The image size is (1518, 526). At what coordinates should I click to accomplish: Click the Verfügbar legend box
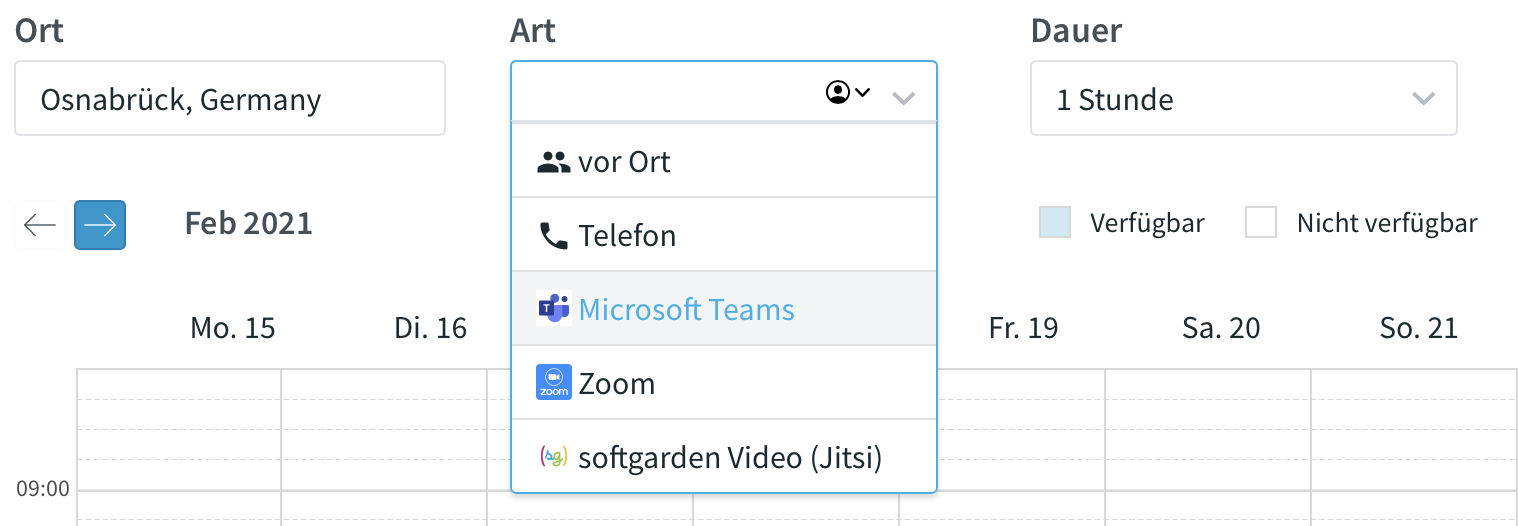1055,223
